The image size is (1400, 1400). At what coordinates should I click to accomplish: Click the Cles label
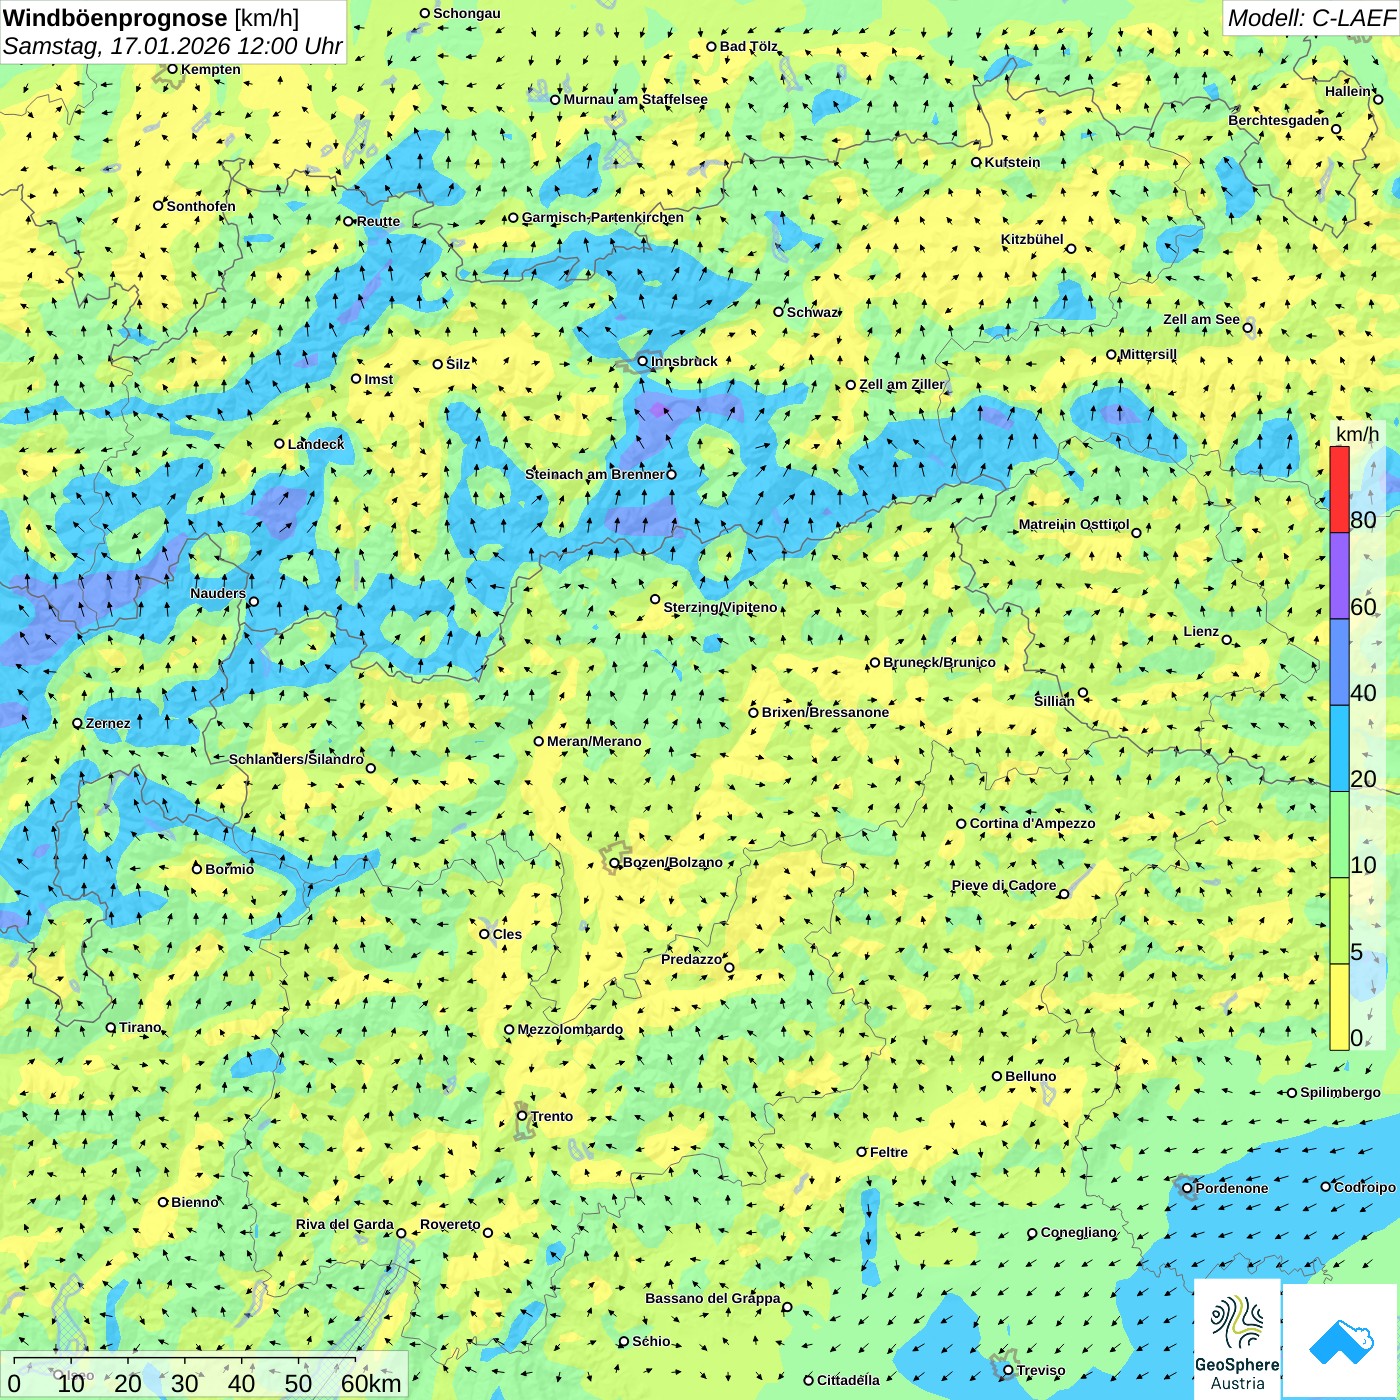pyautogui.click(x=507, y=934)
